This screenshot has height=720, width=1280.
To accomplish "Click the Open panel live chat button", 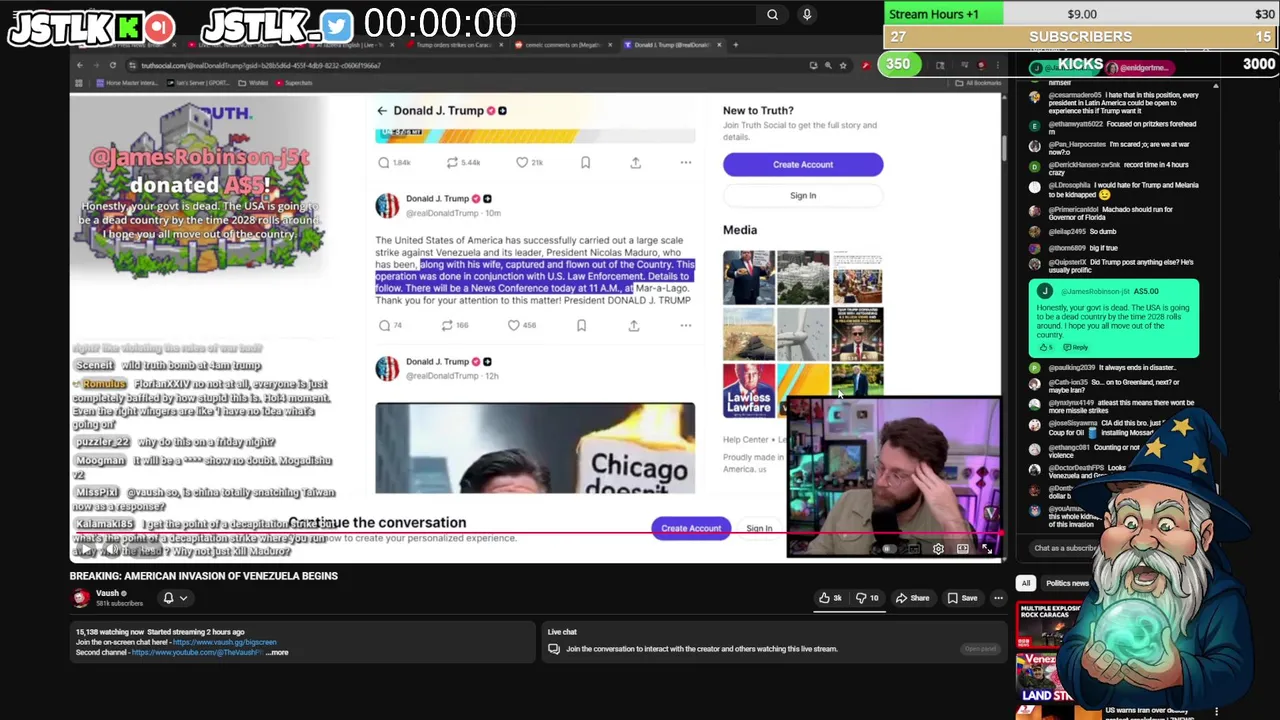I will click(x=980, y=649).
